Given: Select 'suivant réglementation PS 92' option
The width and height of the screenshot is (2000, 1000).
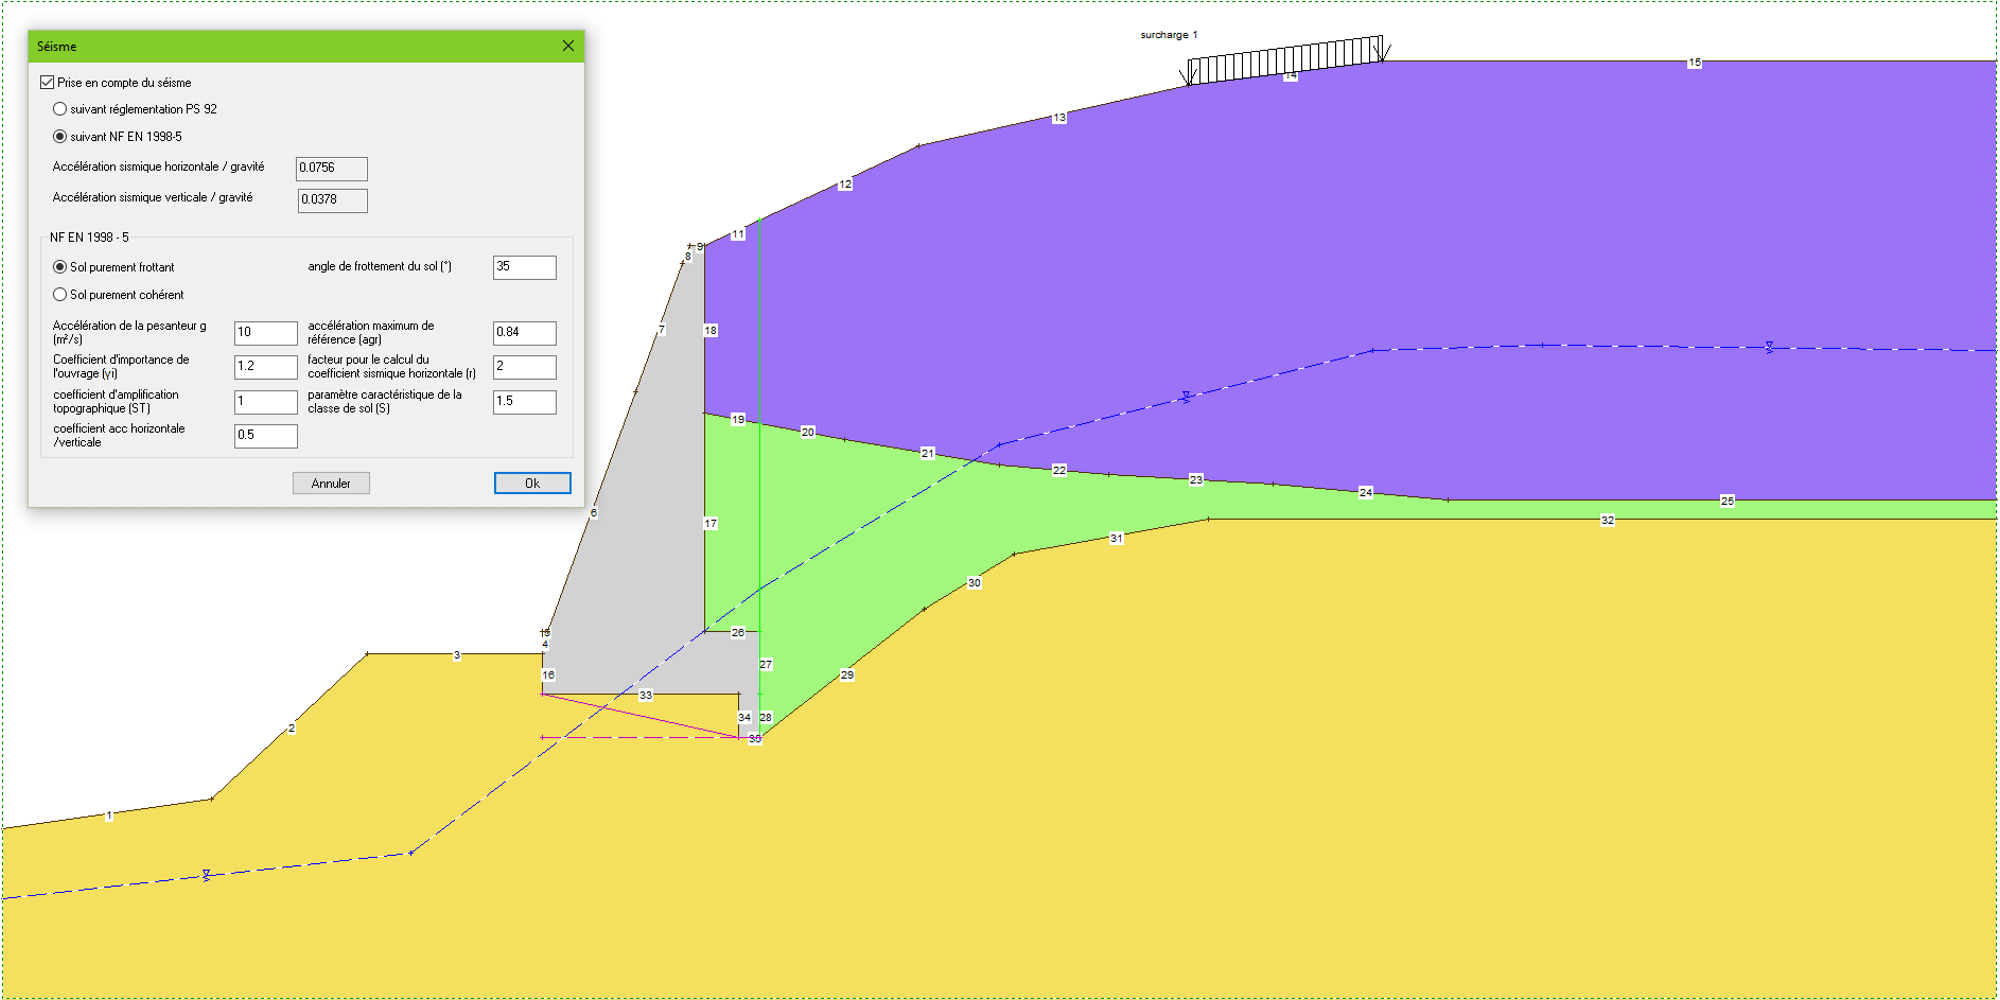Looking at the screenshot, I should pyautogui.click(x=60, y=109).
